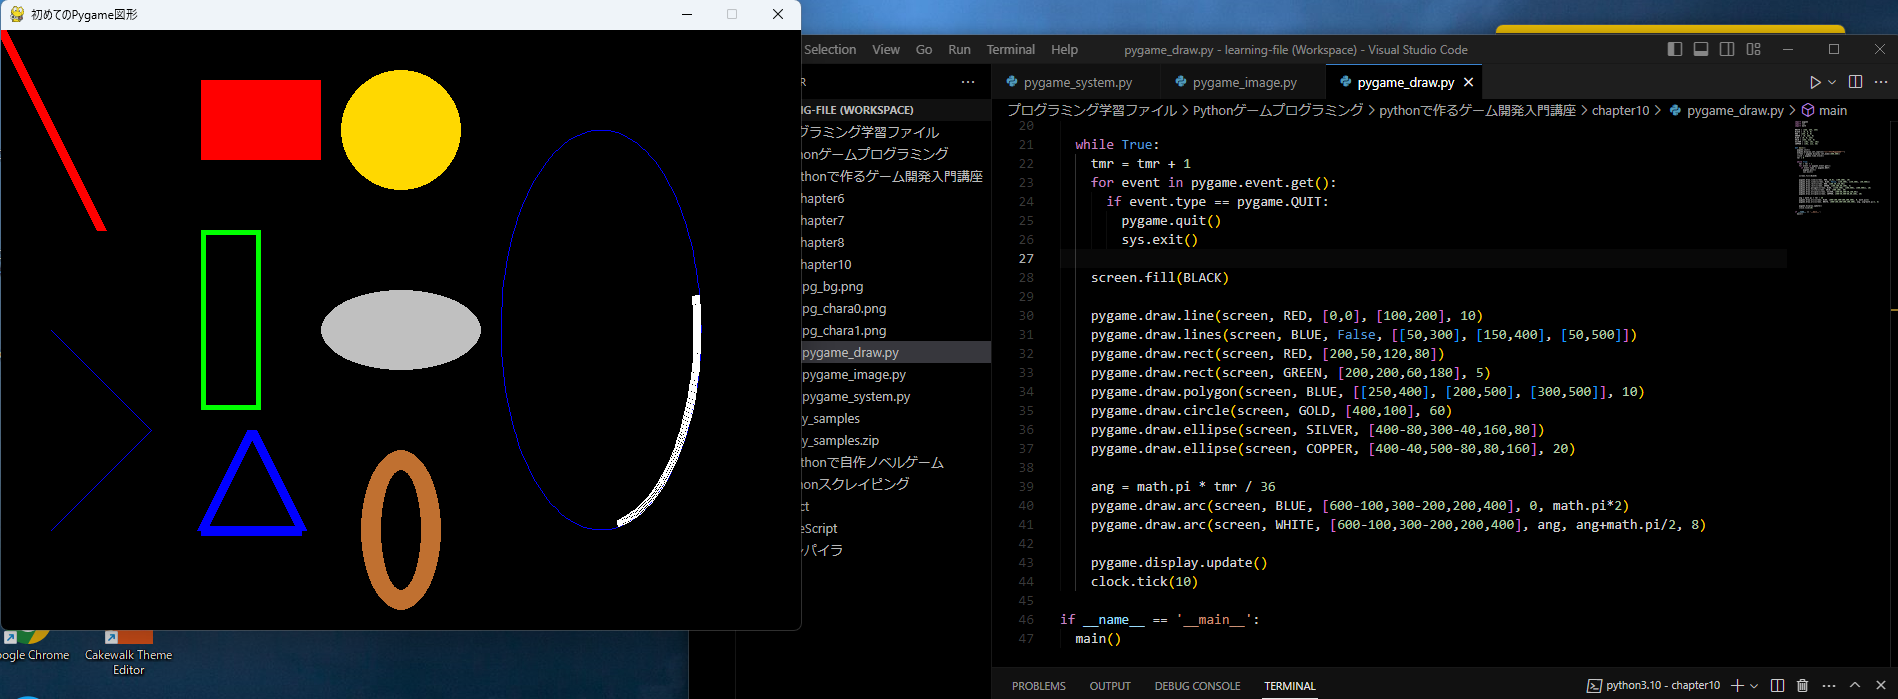Switch to the pygame_image.py tab
The height and width of the screenshot is (699, 1898).
(x=1244, y=82)
